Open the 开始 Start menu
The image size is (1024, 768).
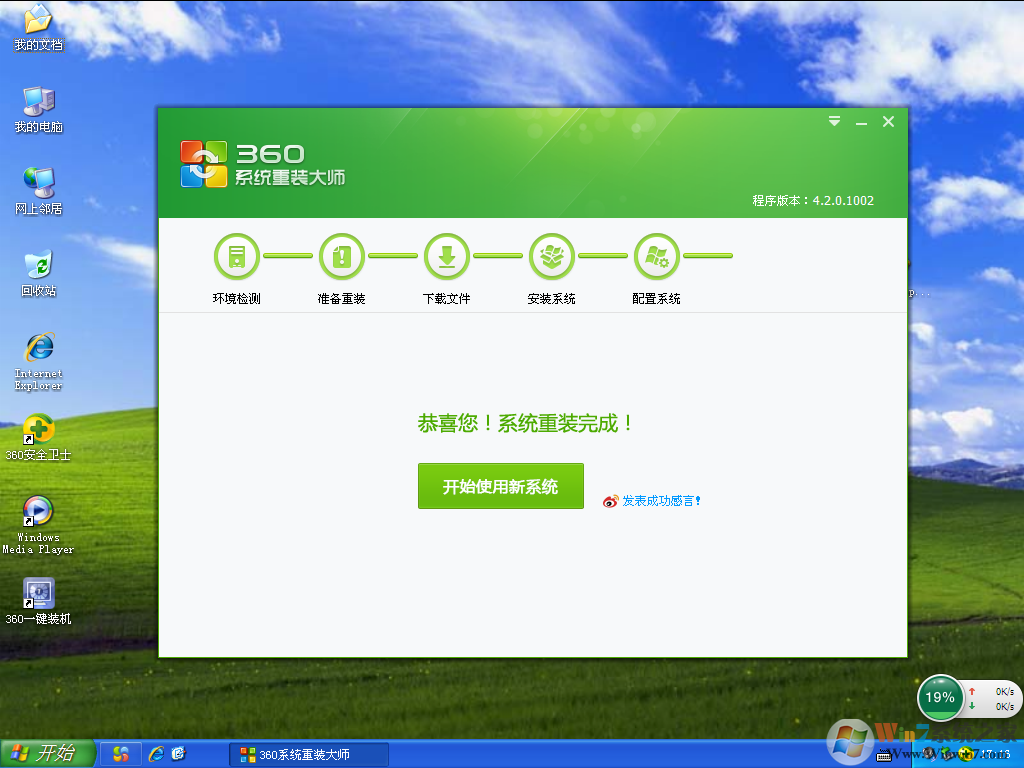[47, 755]
